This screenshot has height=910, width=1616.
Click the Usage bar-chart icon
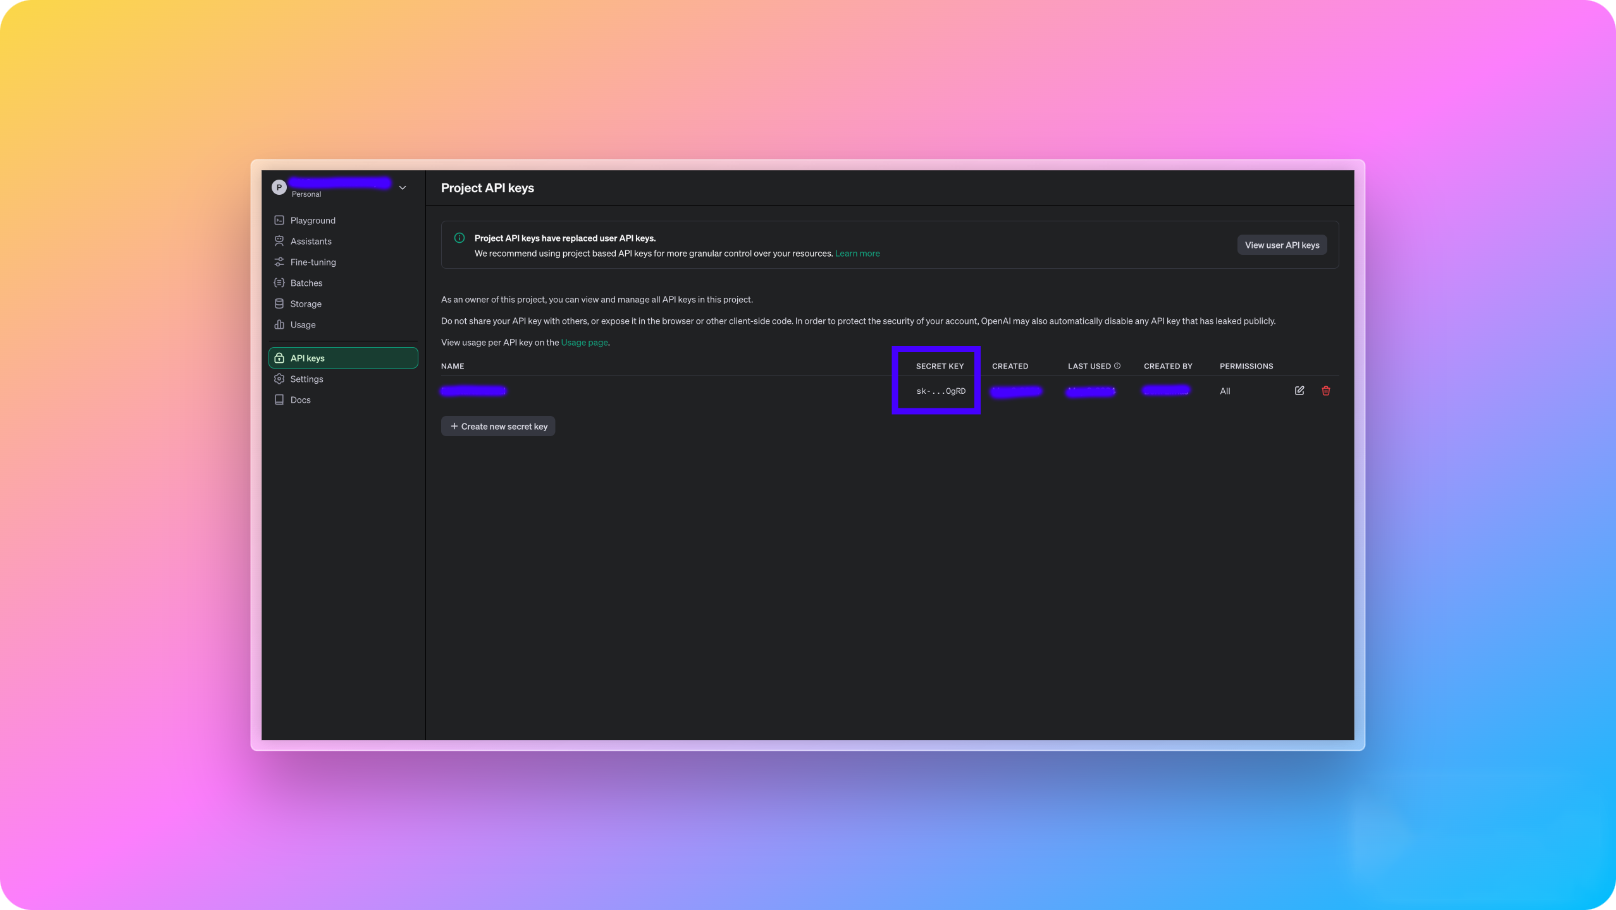point(279,324)
